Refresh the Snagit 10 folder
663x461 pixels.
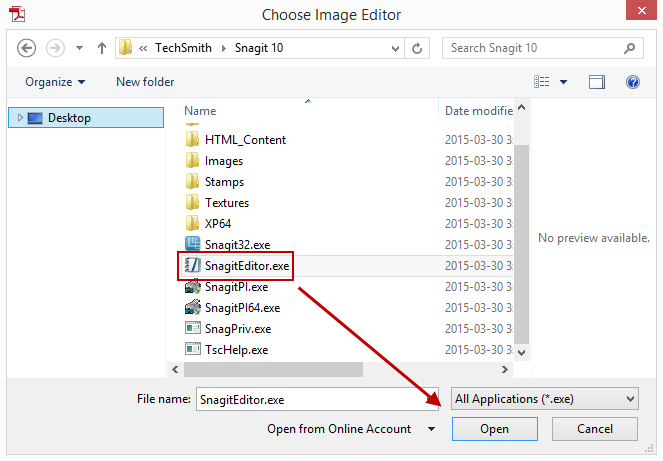tap(417, 48)
